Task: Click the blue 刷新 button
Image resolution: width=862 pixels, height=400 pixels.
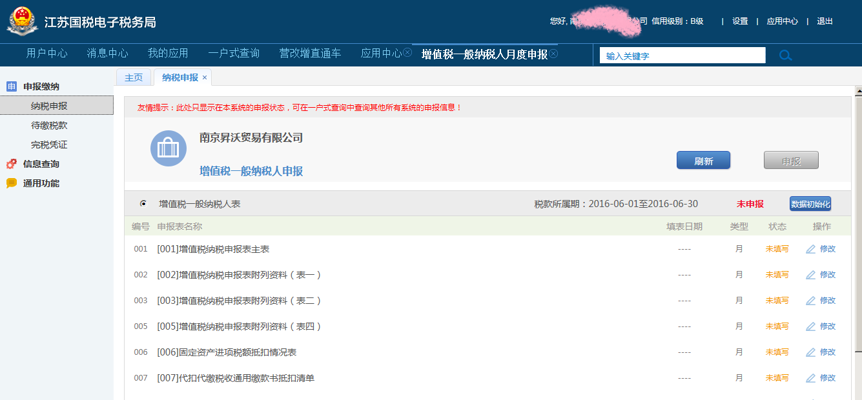Action: tap(703, 160)
